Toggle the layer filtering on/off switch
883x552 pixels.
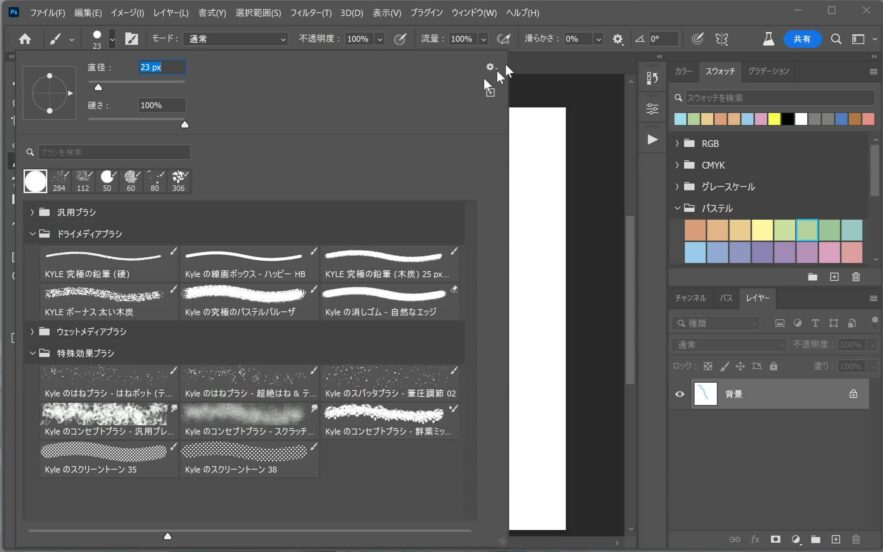tap(874, 322)
